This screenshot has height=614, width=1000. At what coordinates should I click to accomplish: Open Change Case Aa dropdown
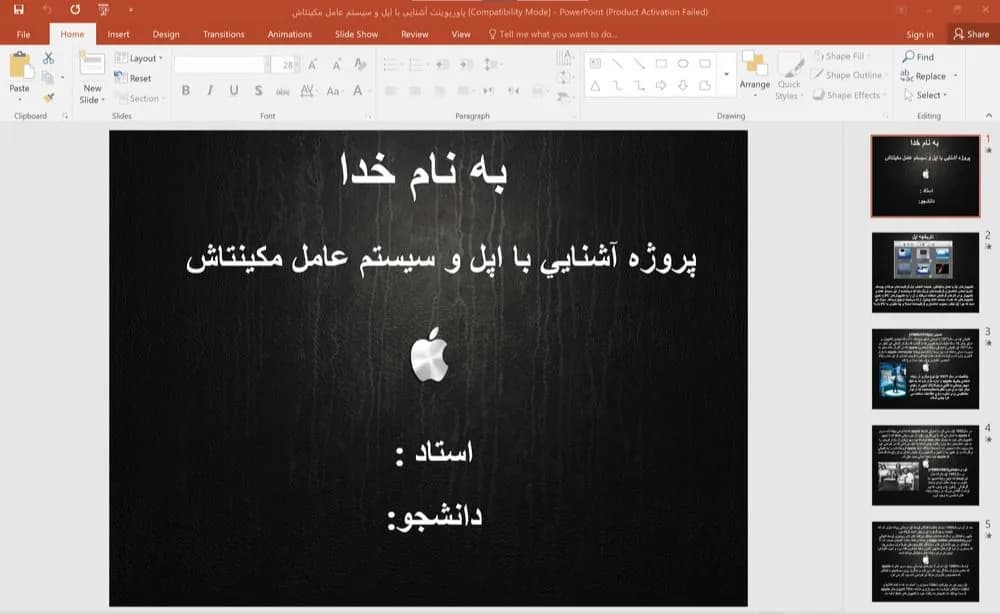333,91
